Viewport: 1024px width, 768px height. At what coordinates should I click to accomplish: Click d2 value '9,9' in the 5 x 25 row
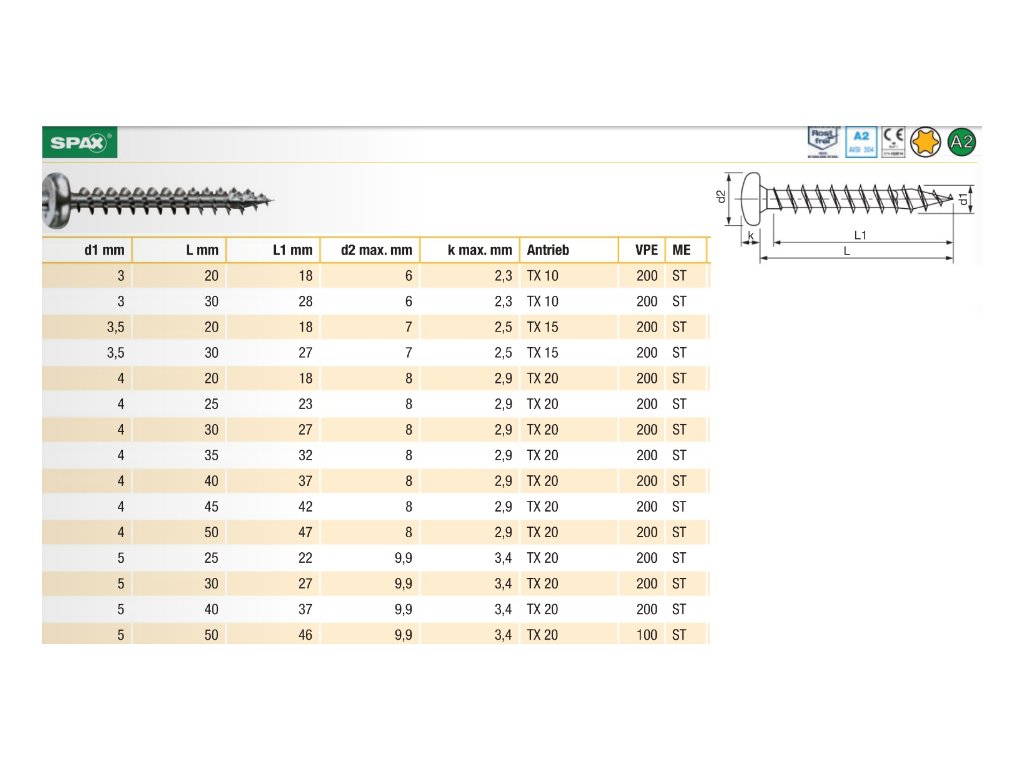(x=404, y=558)
